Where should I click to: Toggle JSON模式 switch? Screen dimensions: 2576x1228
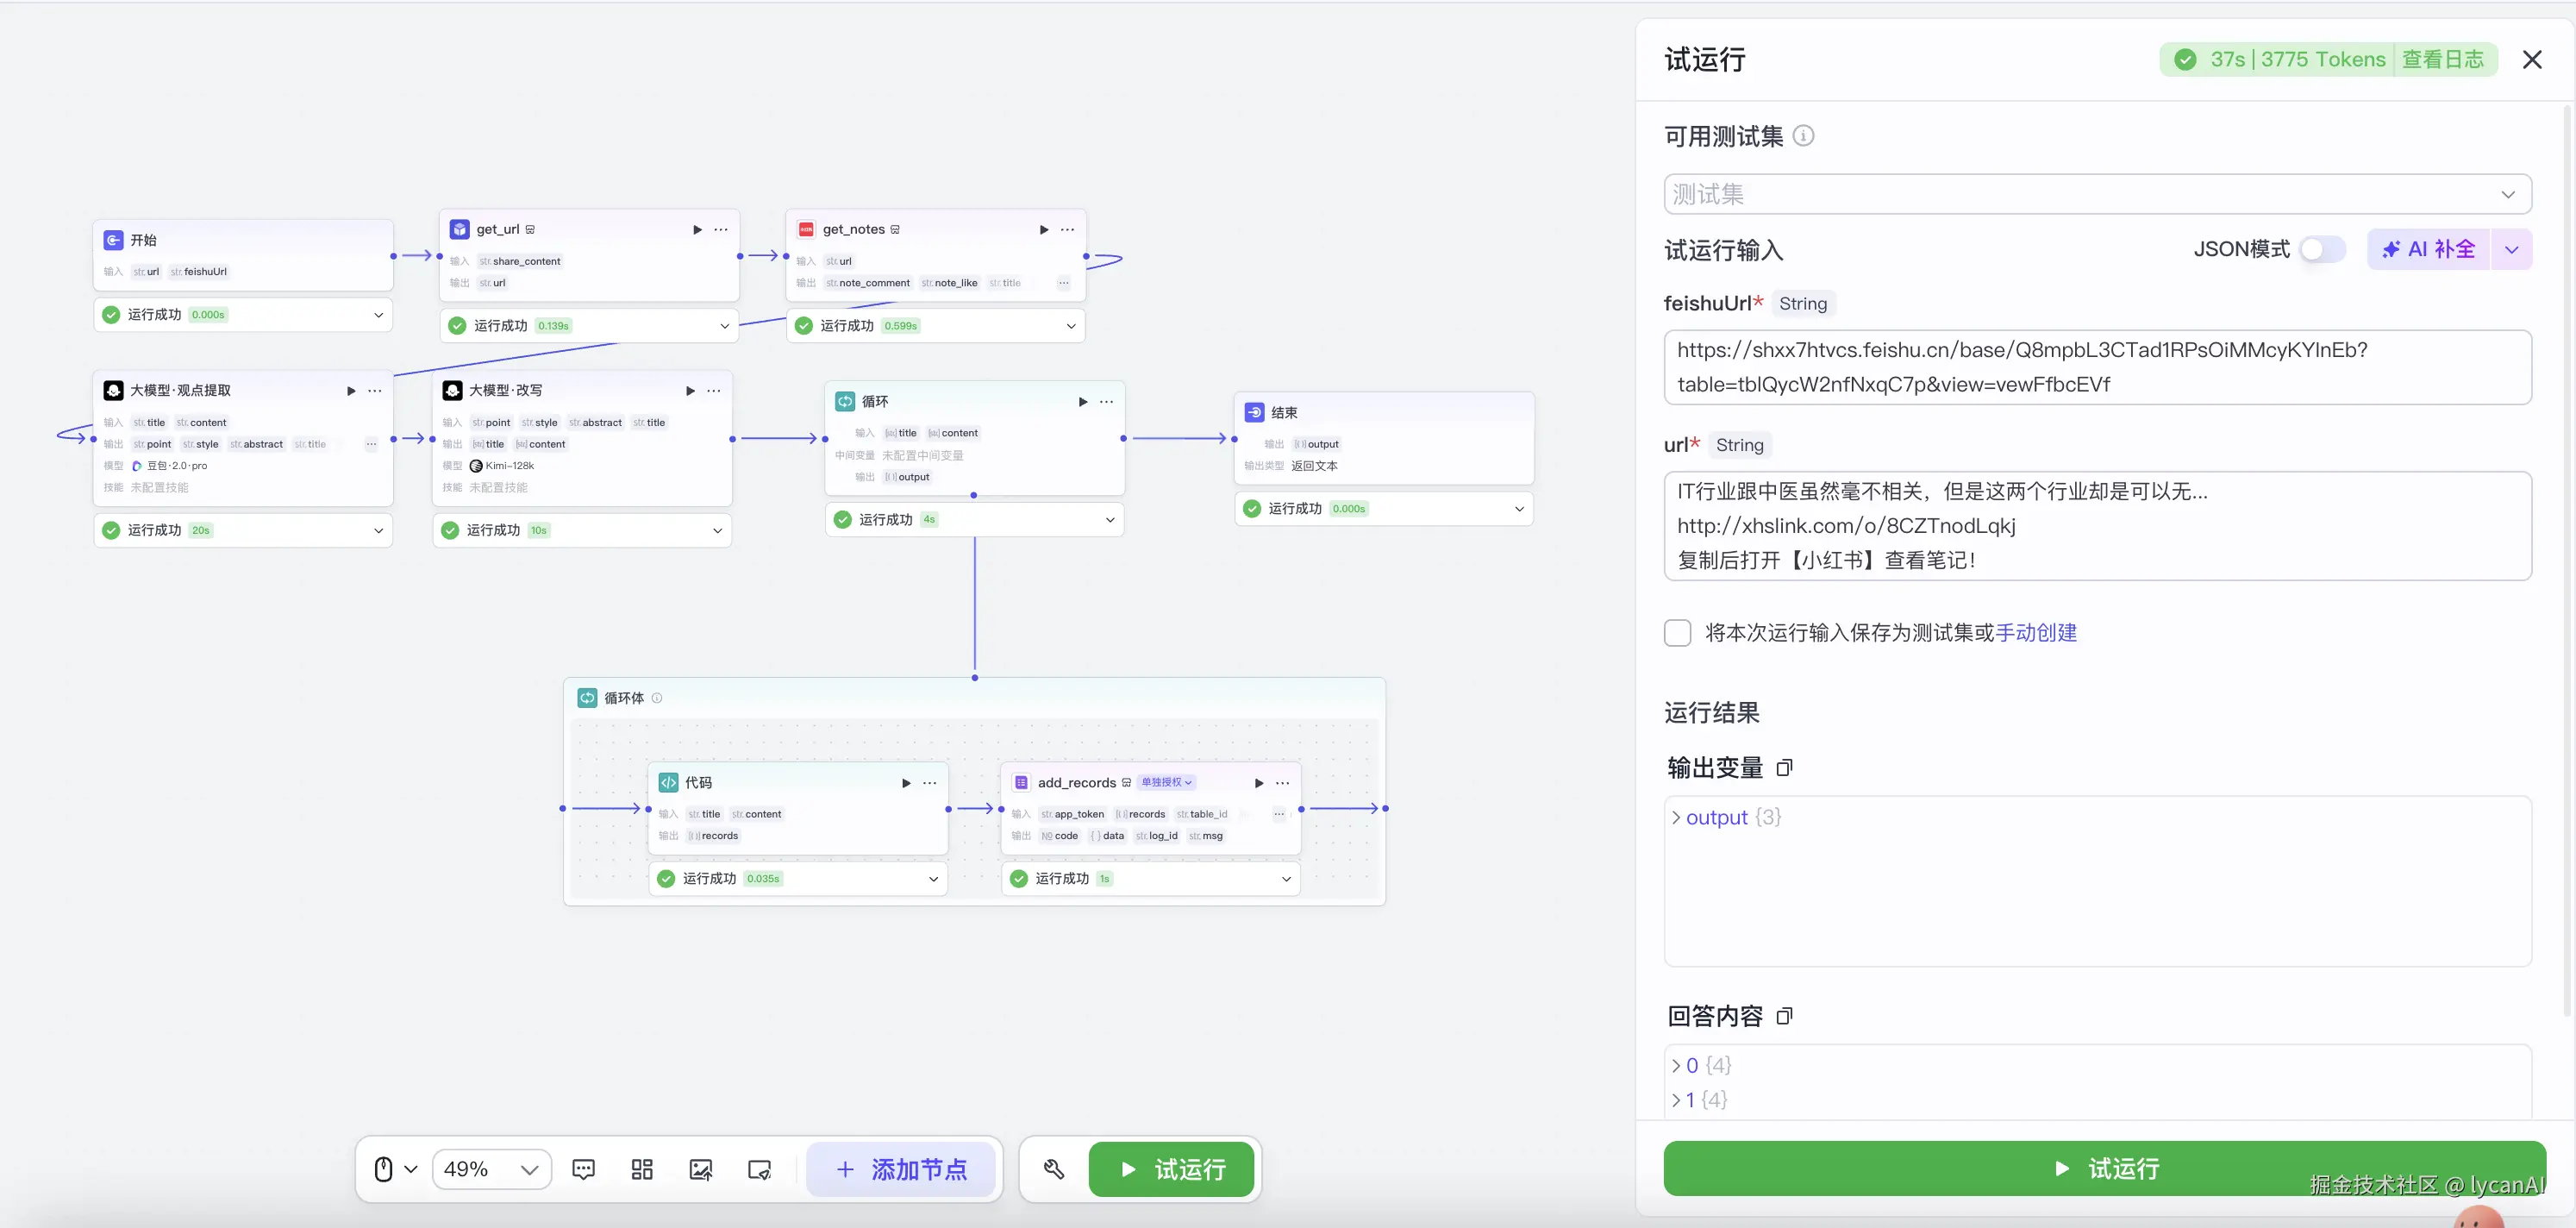[x=2321, y=249]
